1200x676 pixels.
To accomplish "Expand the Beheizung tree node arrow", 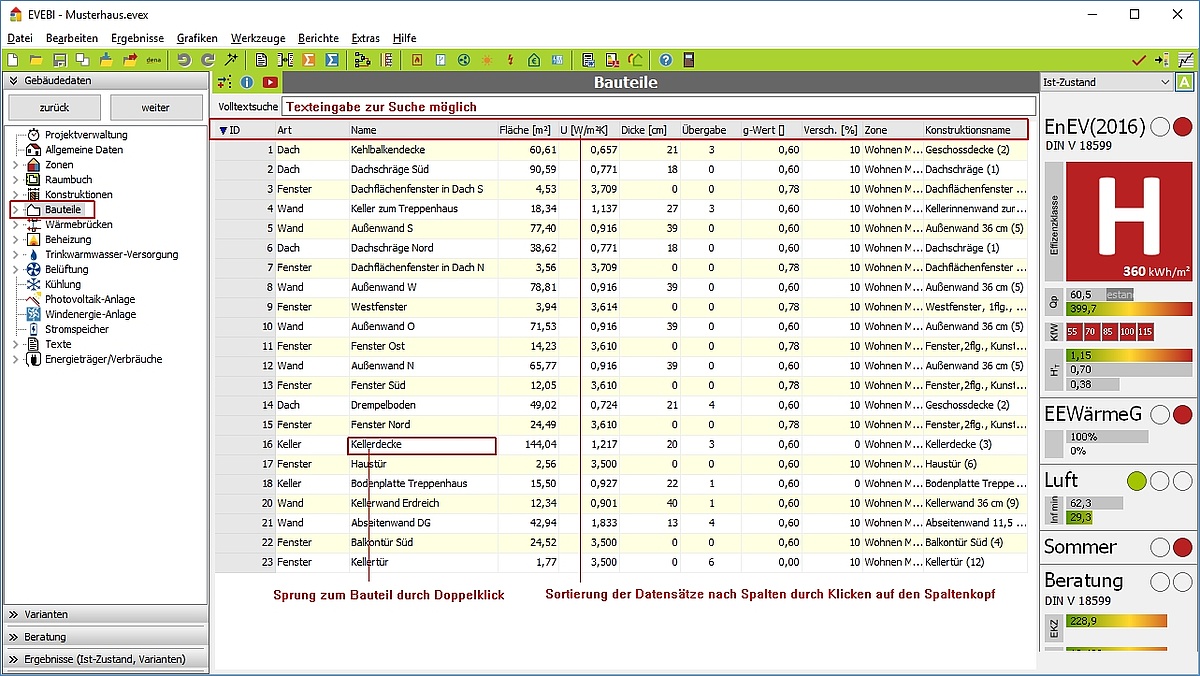I will tap(14, 239).
